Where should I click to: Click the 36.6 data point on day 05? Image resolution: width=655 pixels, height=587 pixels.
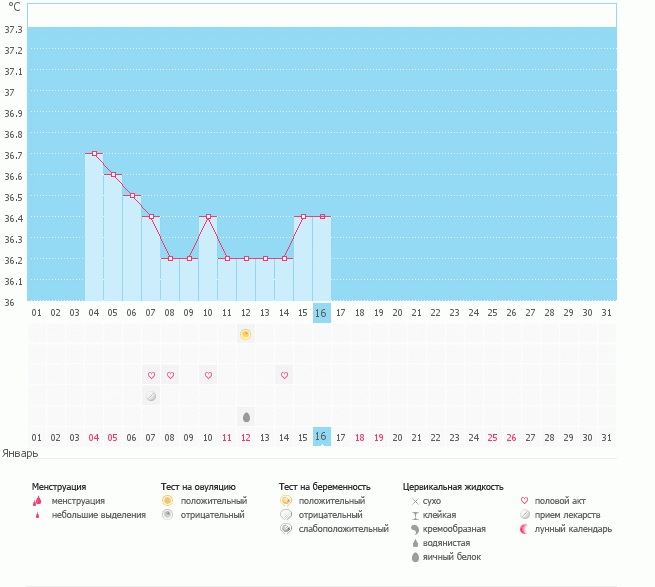tap(113, 175)
